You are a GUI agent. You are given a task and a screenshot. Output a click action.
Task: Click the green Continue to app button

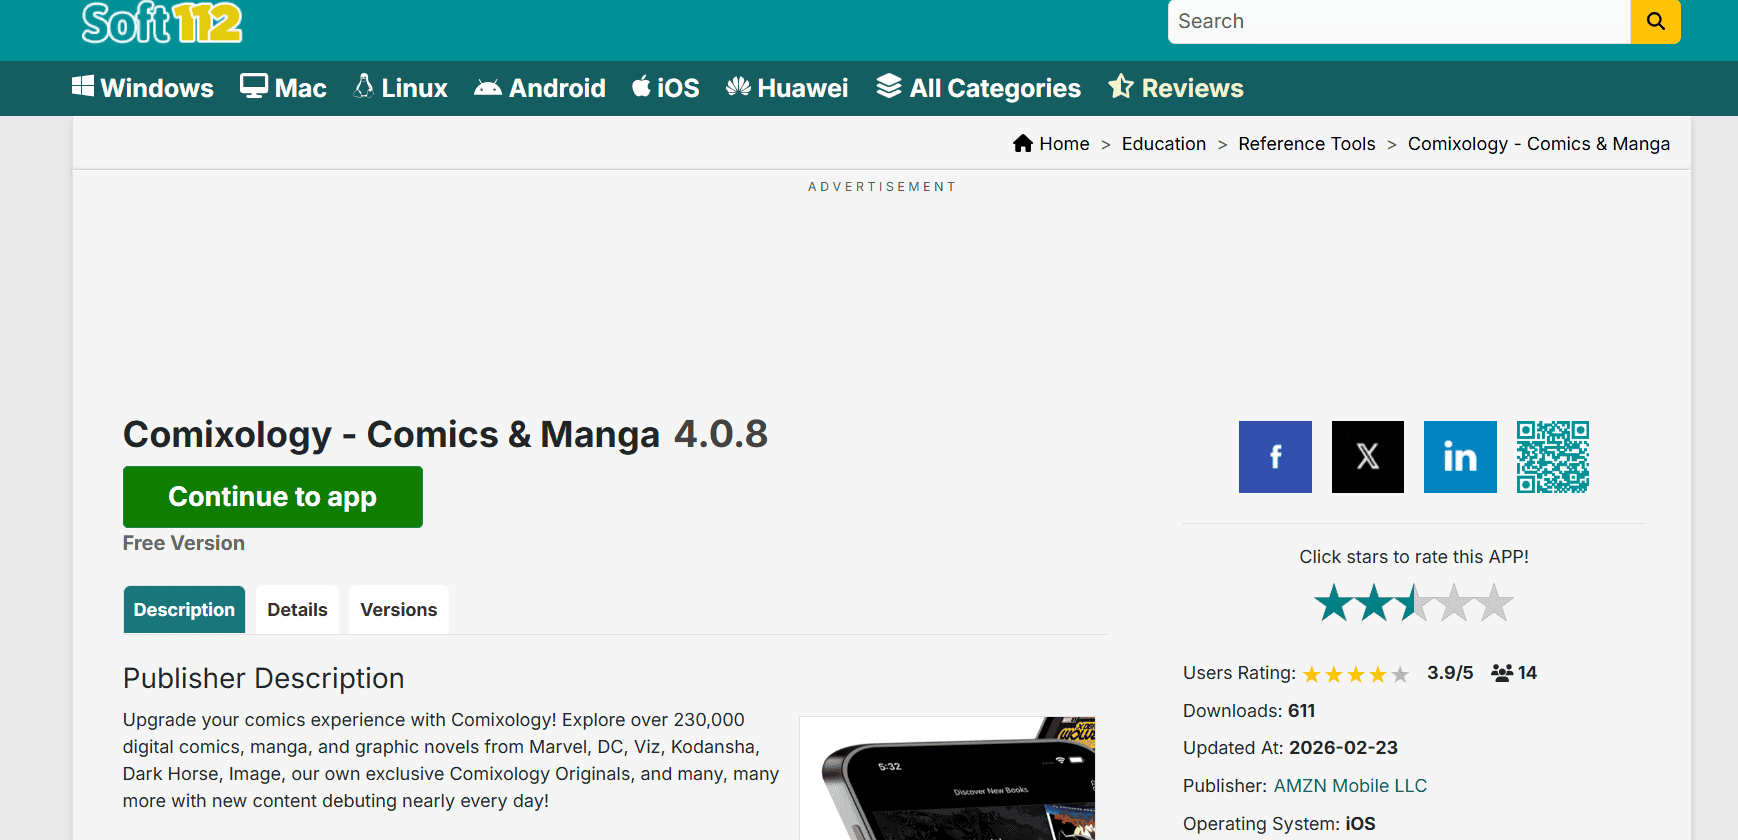[x=273, y=497]
